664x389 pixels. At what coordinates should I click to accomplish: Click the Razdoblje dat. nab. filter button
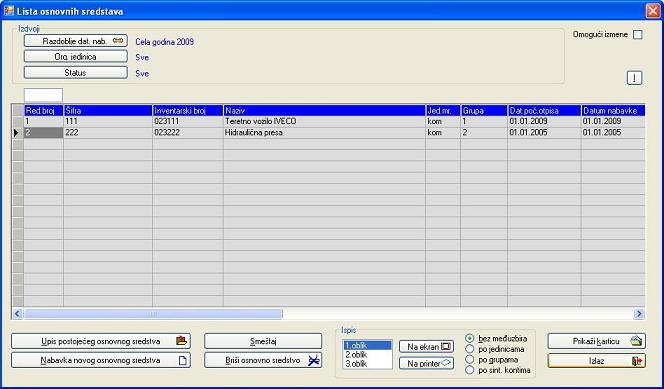(x=75, y=41)
